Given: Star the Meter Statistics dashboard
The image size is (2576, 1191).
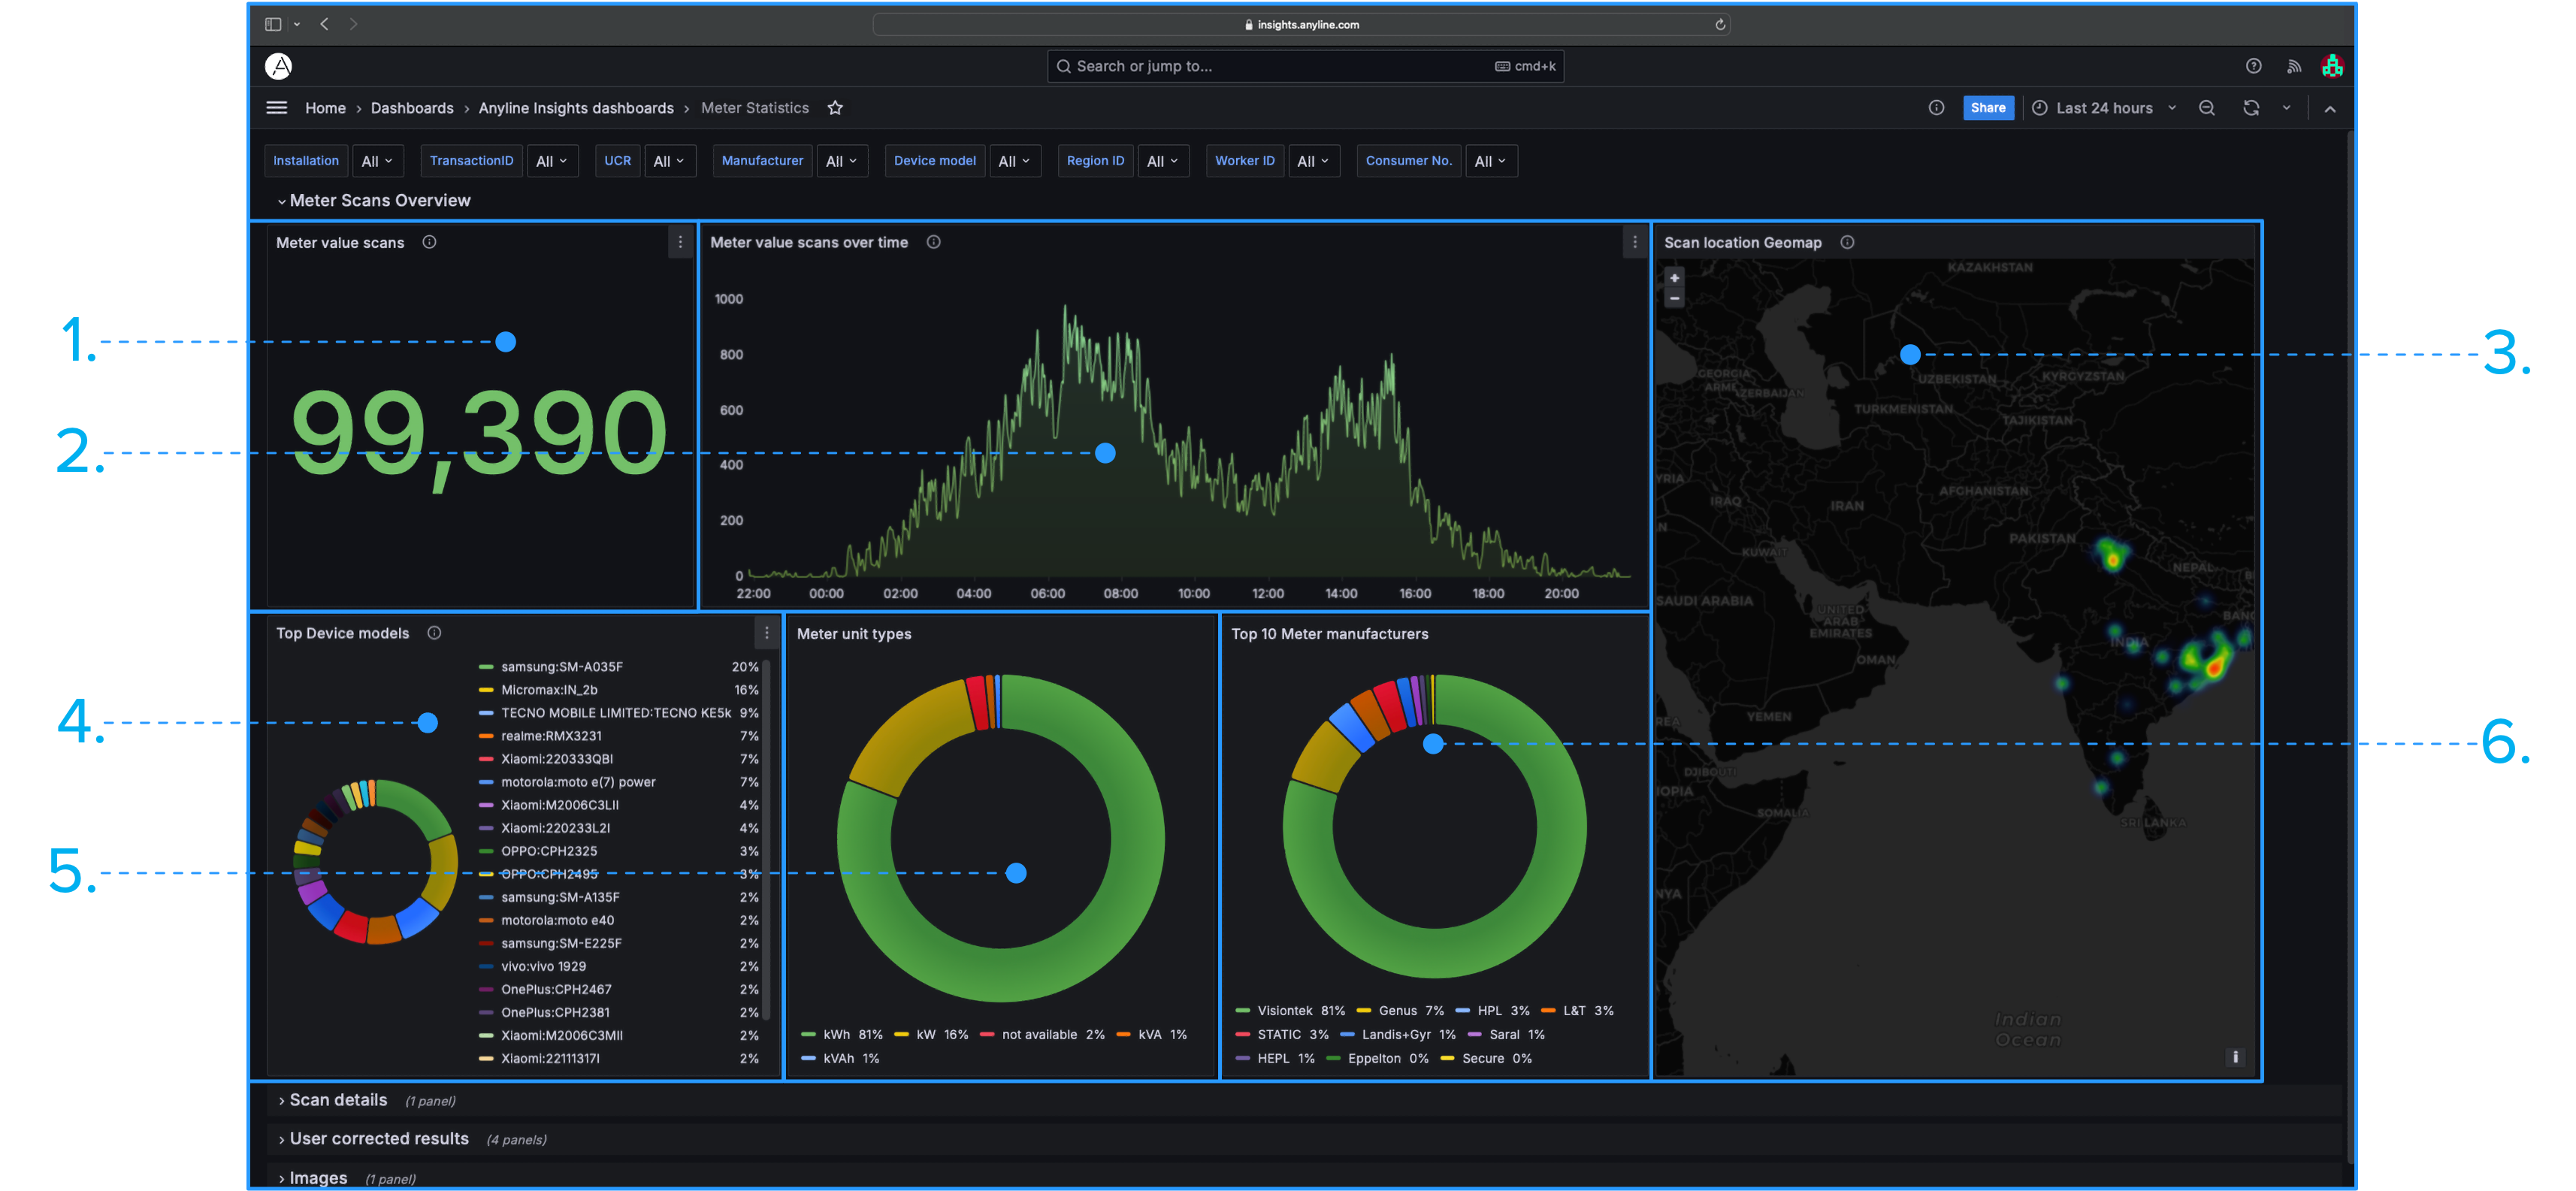Looking at the screenshot, I should click(x=835, y=108).
